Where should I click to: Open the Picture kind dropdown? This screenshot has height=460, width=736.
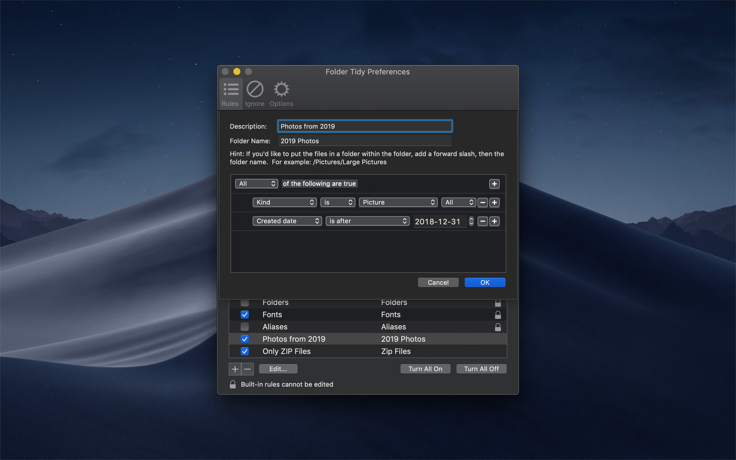coord(398,203)
